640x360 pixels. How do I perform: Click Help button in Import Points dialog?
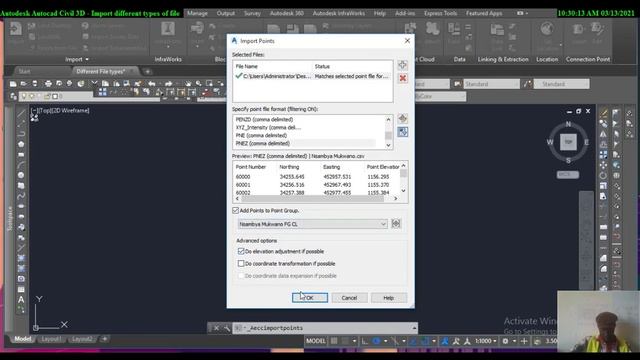point(389,298)
